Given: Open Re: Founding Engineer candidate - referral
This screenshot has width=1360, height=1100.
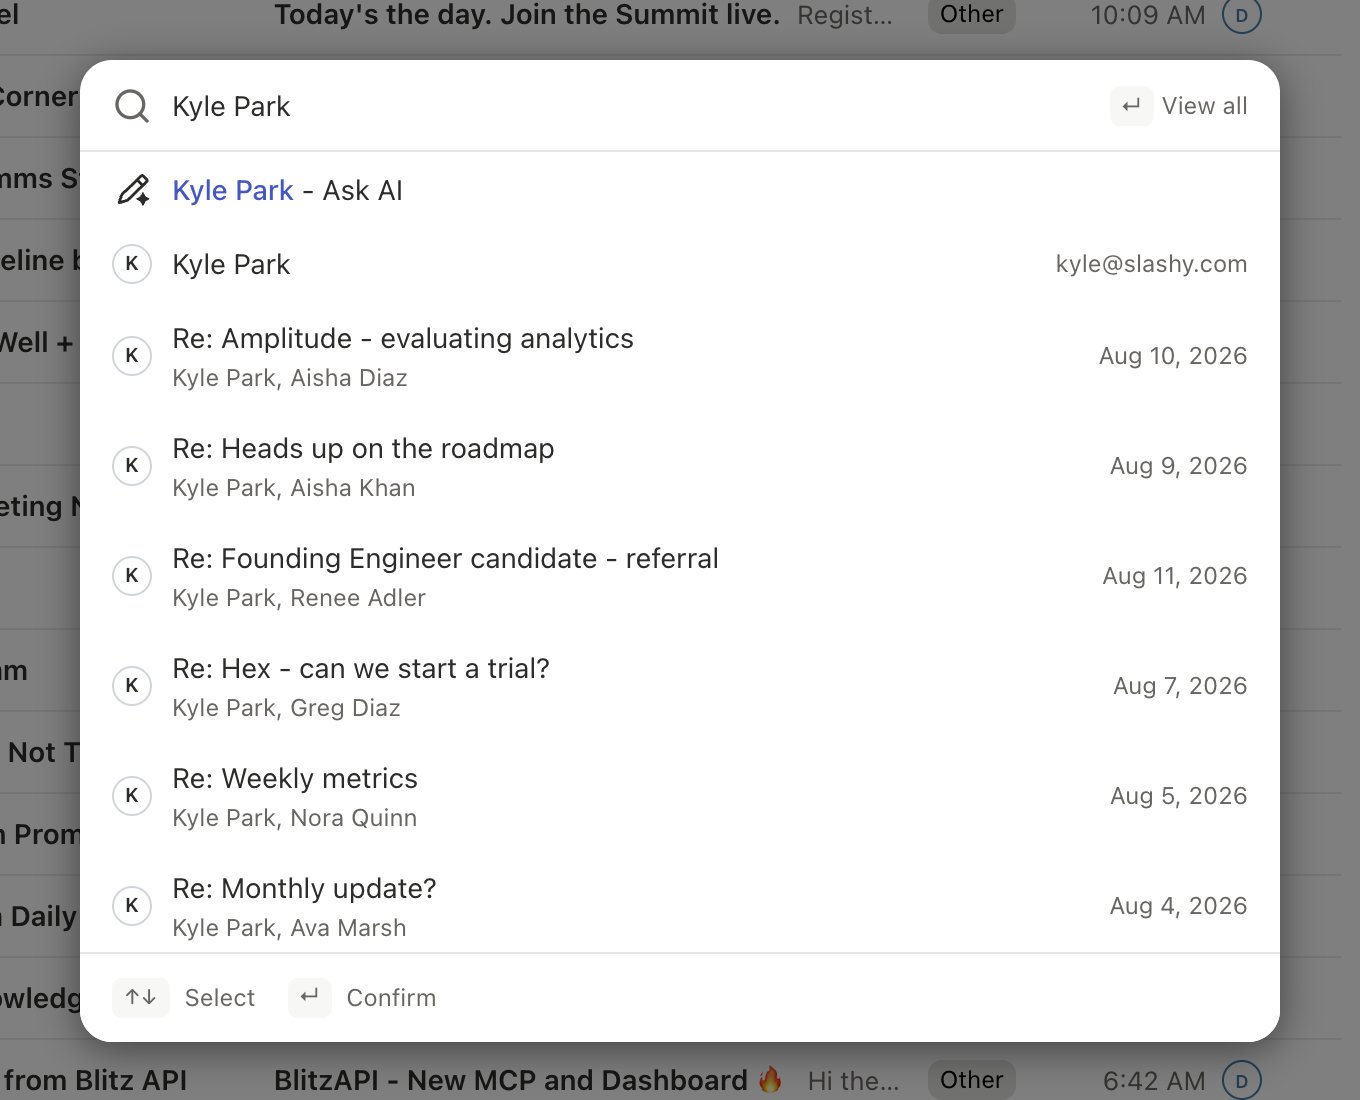Looking at the screenshot, I should pos(680,576).
